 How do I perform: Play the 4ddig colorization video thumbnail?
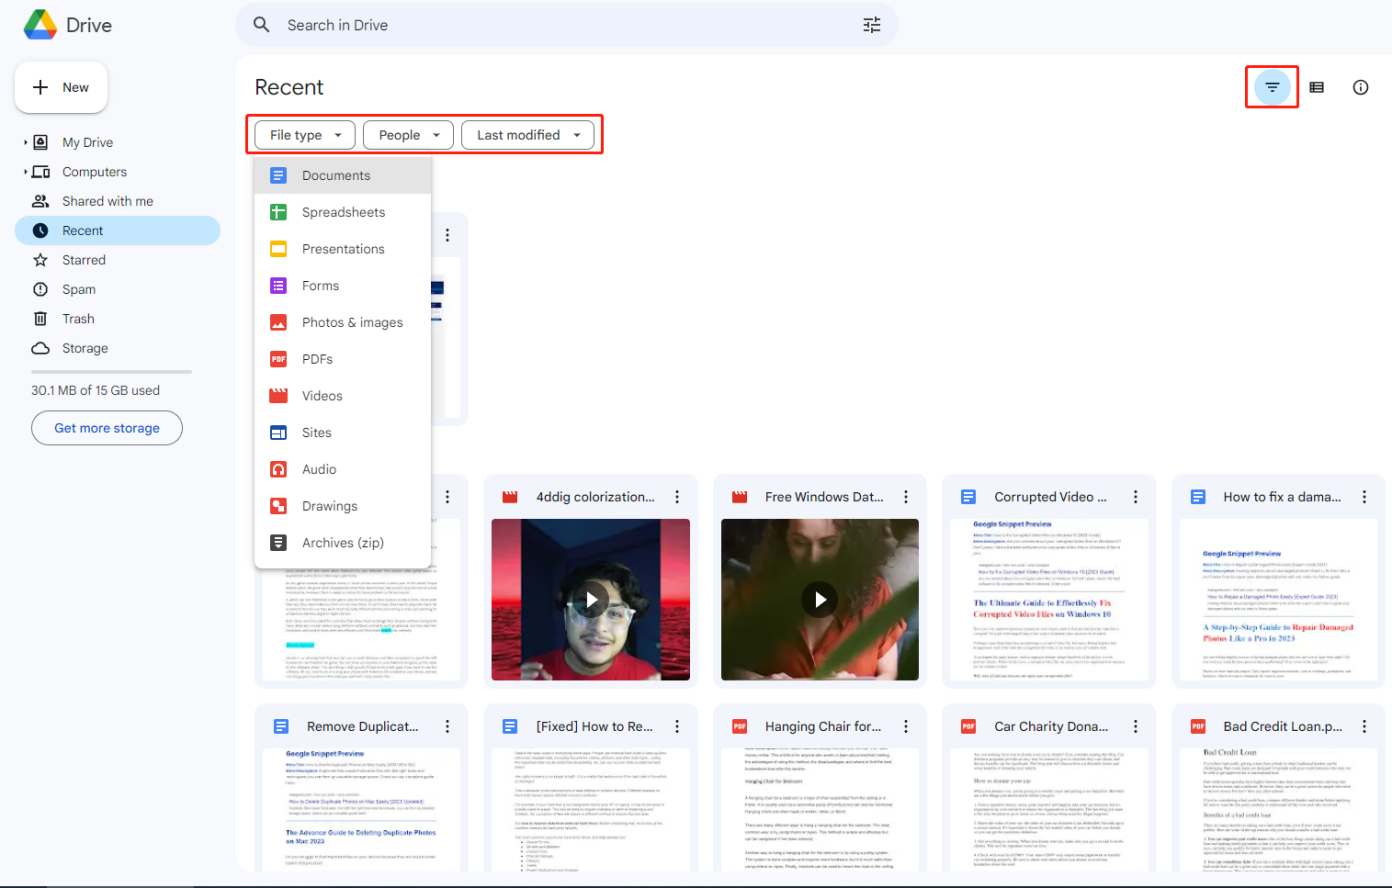click(x=591, y=599)
